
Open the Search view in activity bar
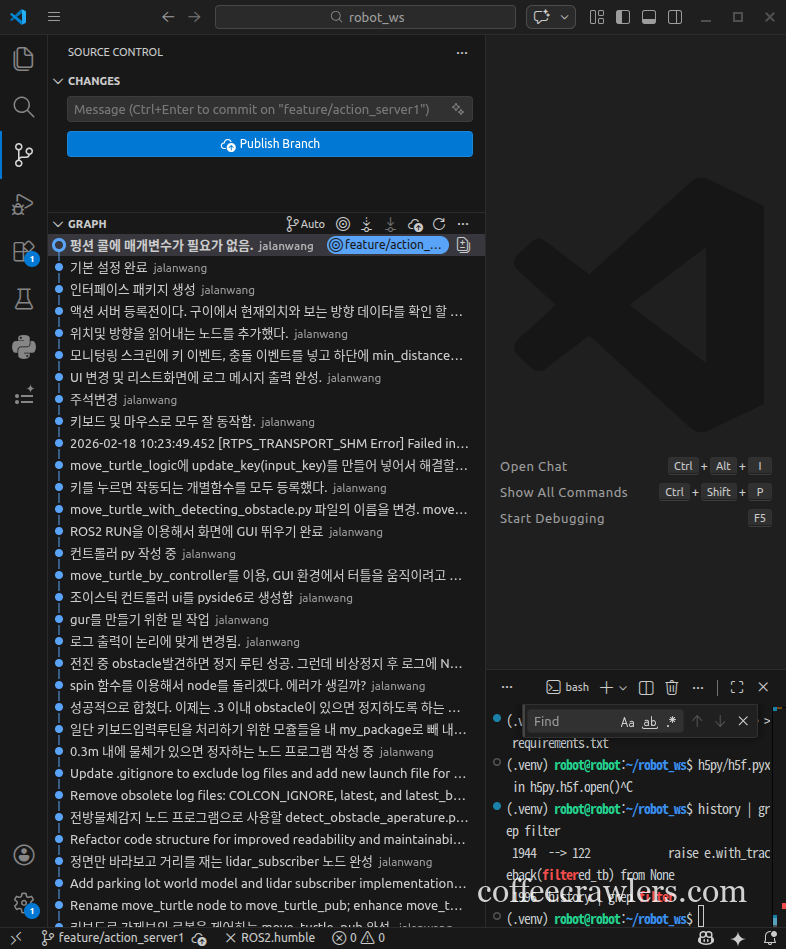tap(23, 106)
